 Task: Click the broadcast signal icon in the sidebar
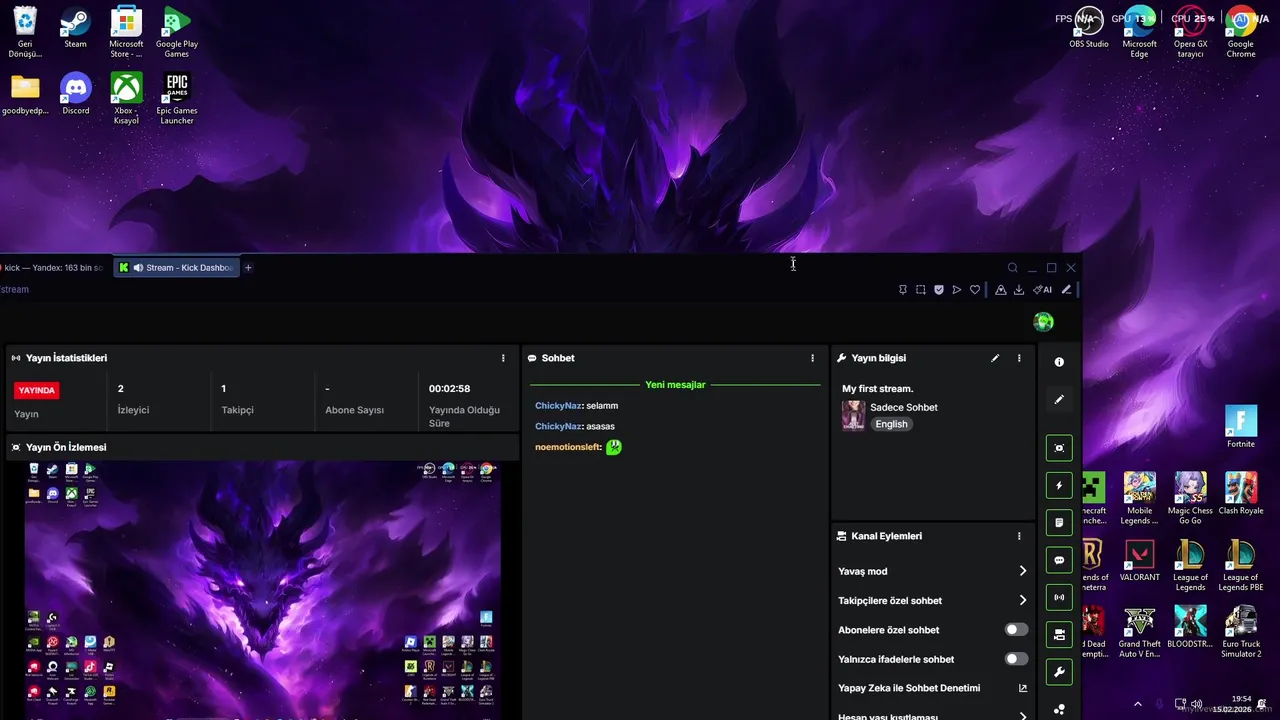coord(1059,597)
